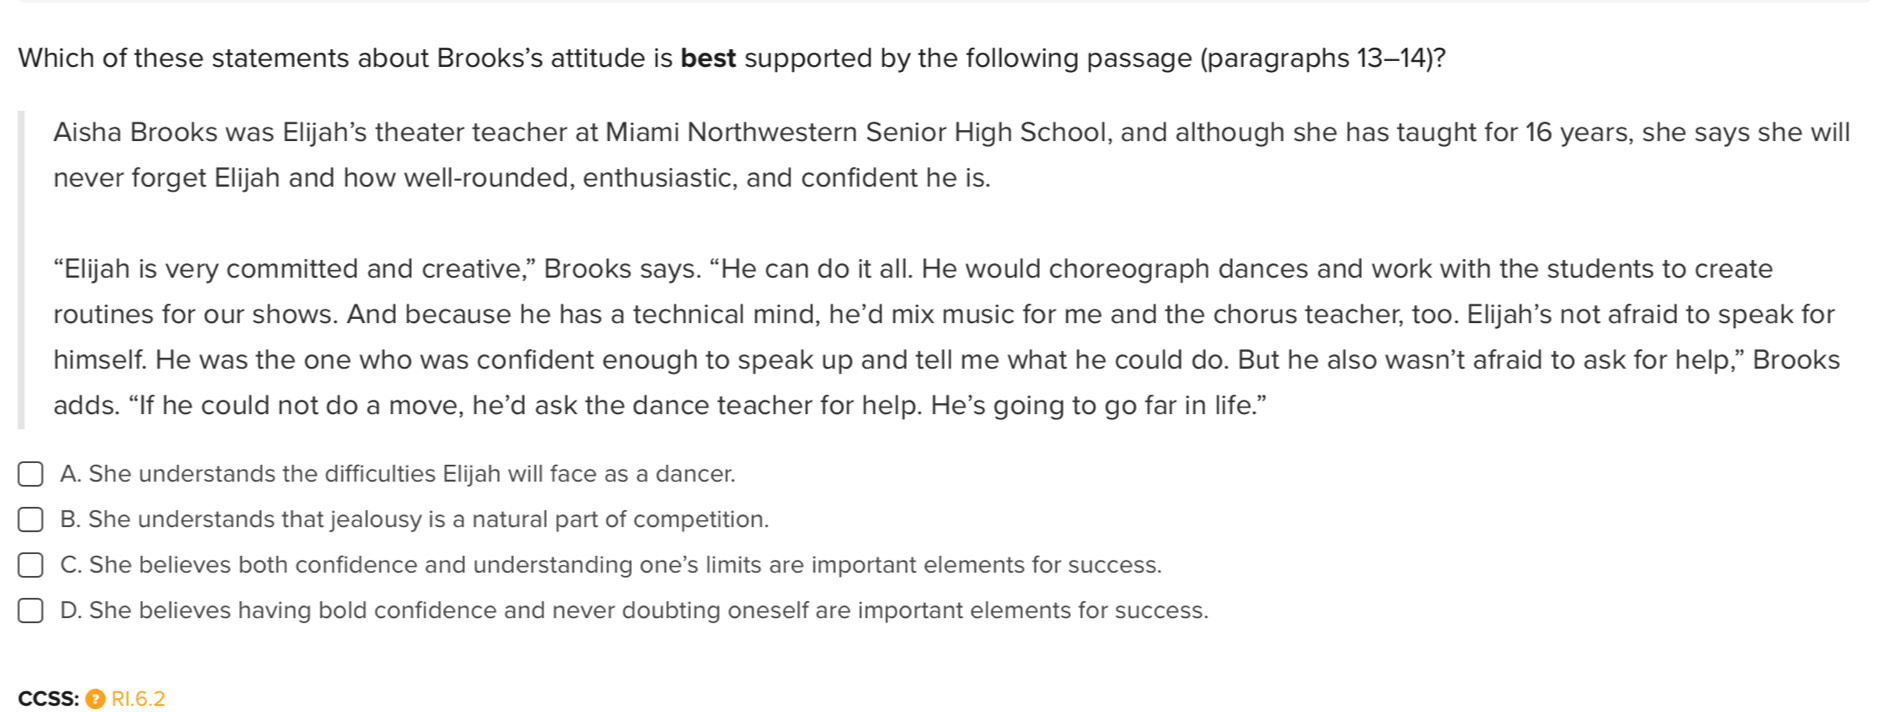Open the RI.6.2 standard link

138,699
